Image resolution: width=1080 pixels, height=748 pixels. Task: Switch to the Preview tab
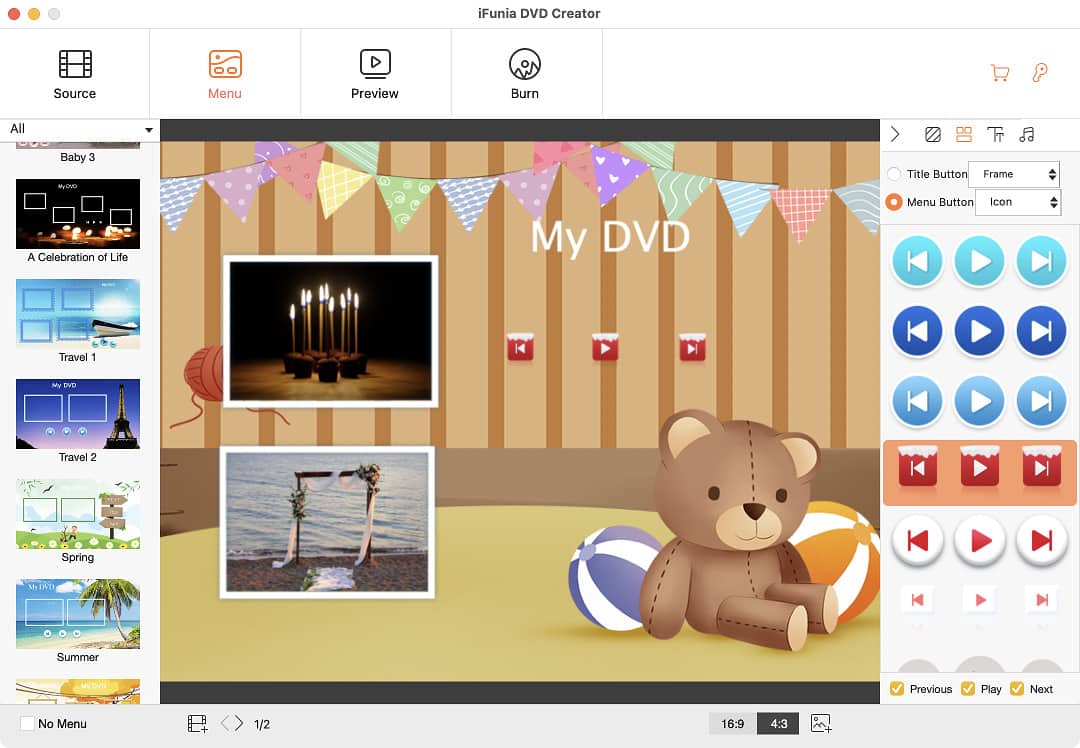(x=374, y=73)
